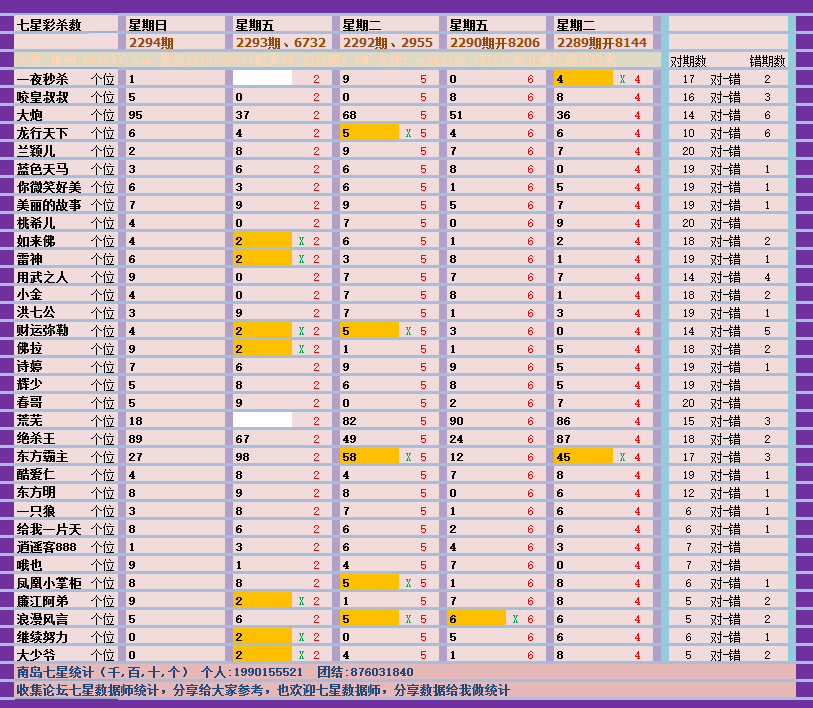Screen dimensions: 813x708
Task: Click the empty white cell in 荒芜 row
Action: coord(262,421)
